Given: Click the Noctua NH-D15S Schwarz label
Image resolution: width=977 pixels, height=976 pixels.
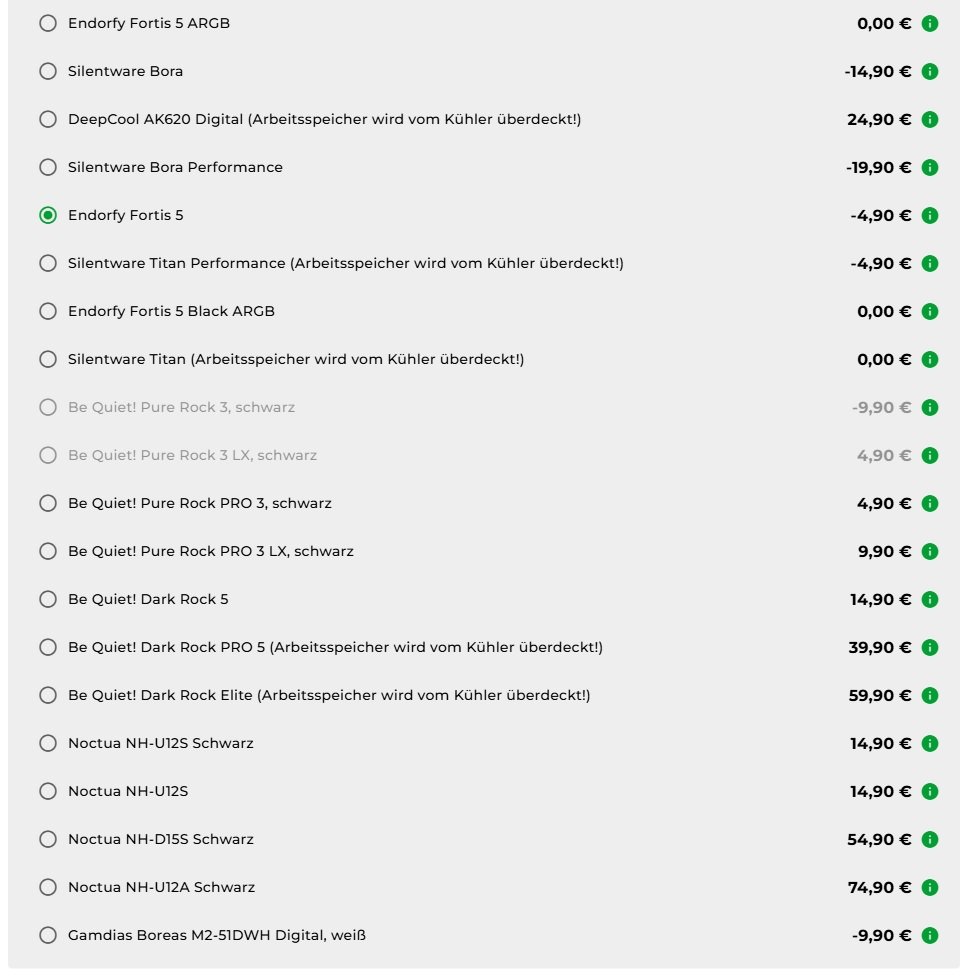Looking at the screenshot, I should click(x=160, y=839).
